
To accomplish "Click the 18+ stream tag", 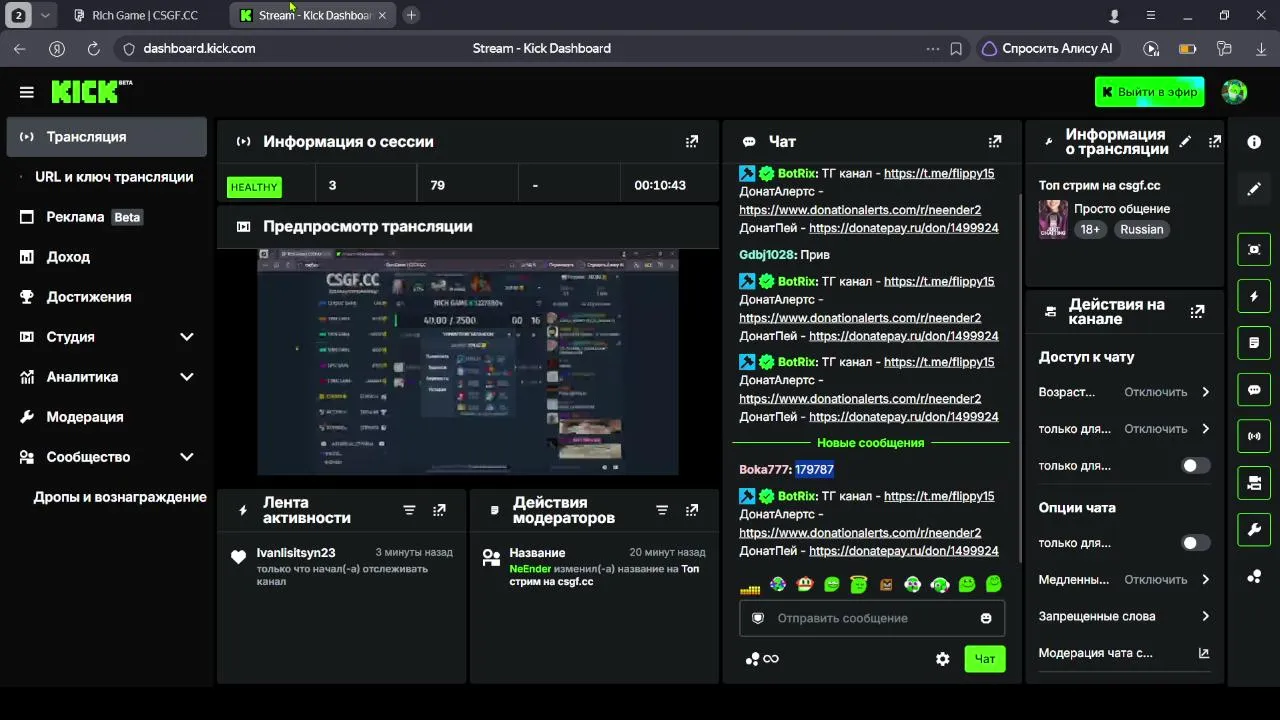I will coord(1090,230).
